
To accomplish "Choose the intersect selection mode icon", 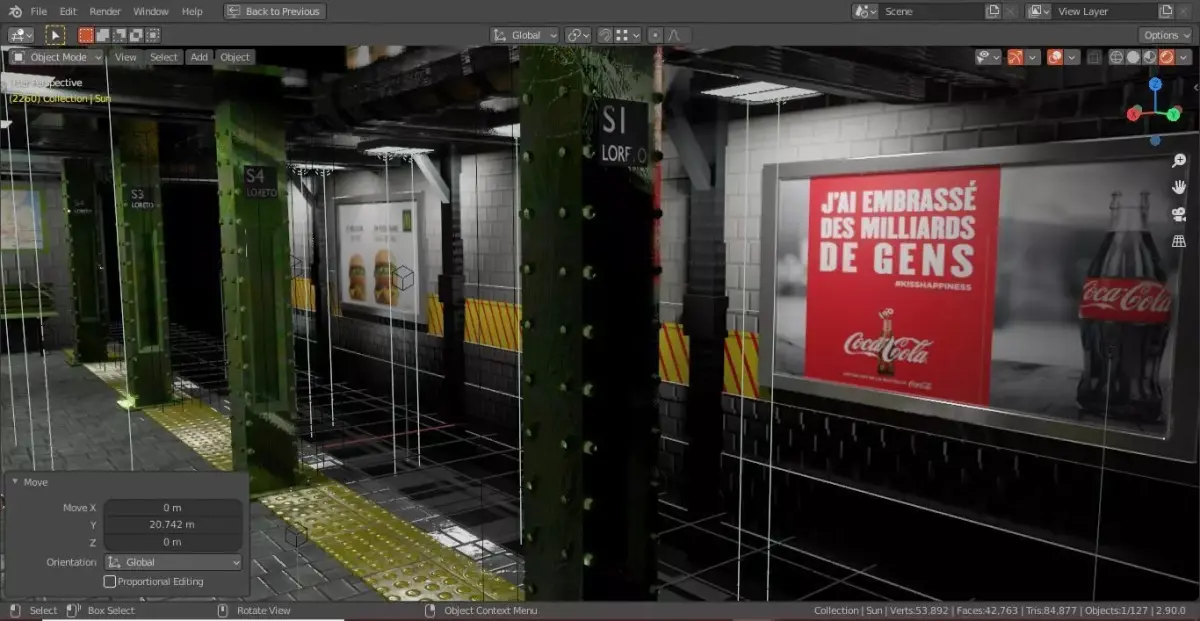I will (x=153, y=35).
